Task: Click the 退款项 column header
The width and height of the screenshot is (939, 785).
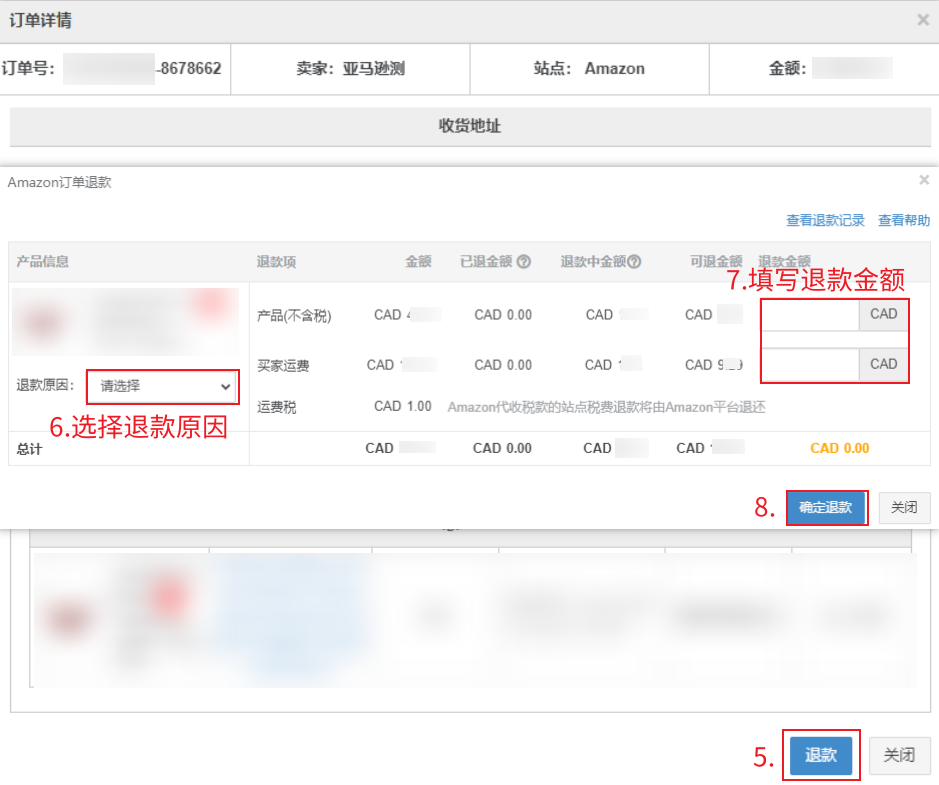Action: click(x=276, y=262)
